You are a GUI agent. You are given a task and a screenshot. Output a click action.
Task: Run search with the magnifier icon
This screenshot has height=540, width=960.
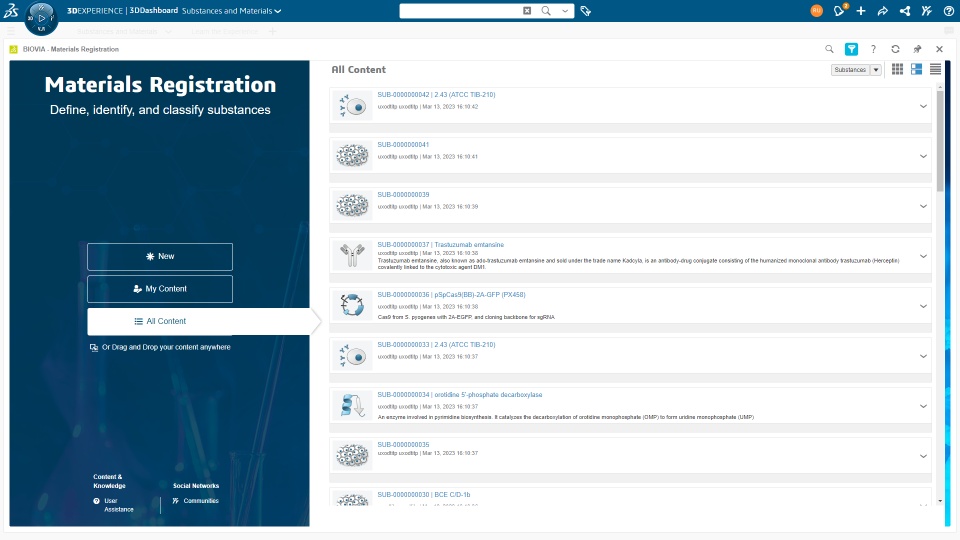546,11
